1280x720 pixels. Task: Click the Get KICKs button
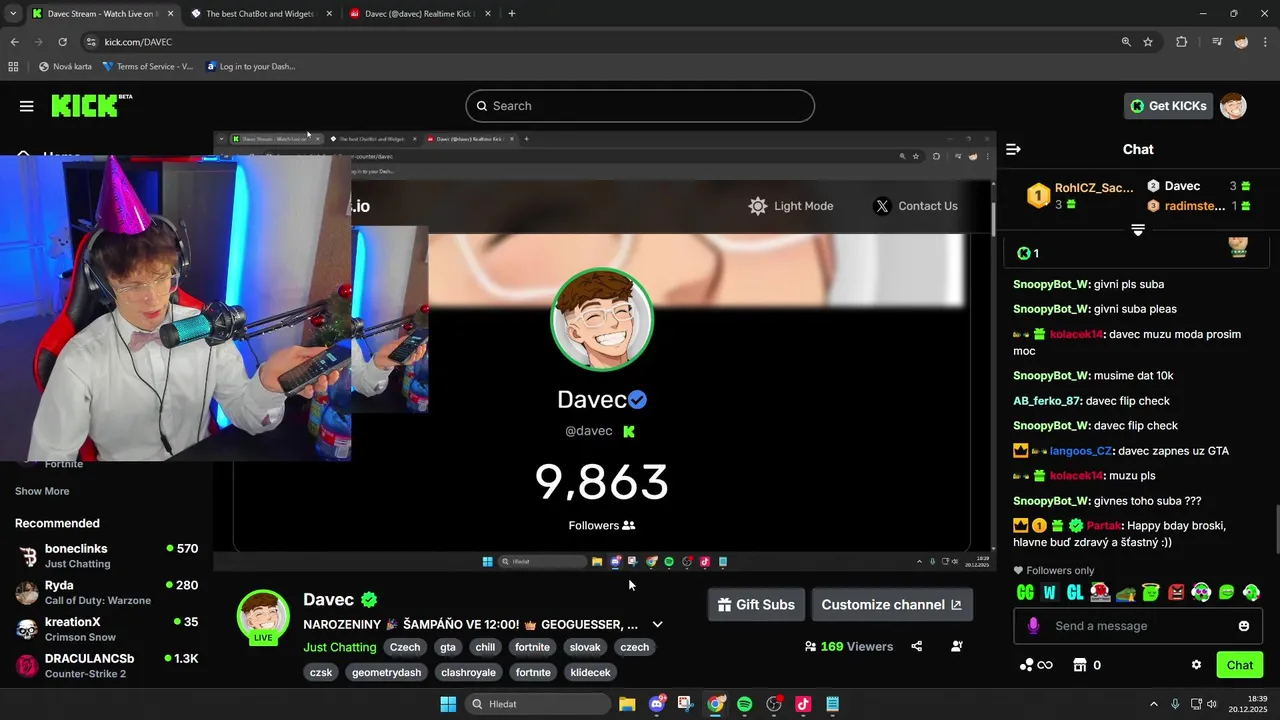coord(1169,106)
